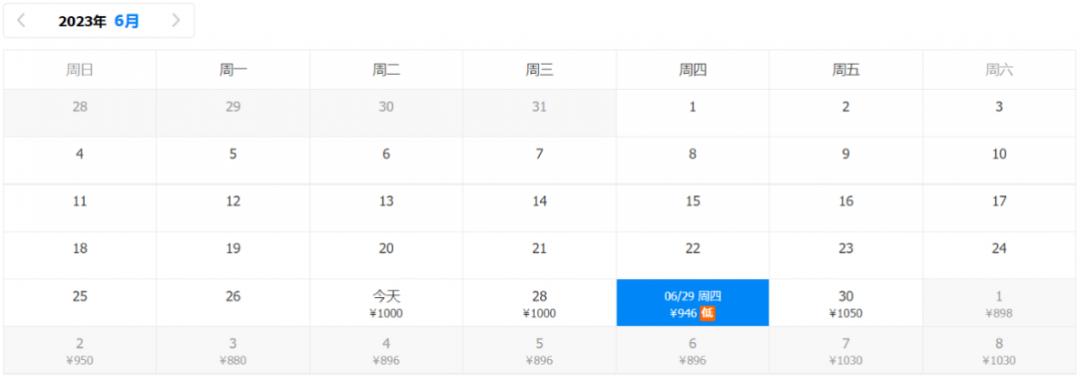Select highlighted 06/29 周四 ¥946 cell

click(692, 303)
